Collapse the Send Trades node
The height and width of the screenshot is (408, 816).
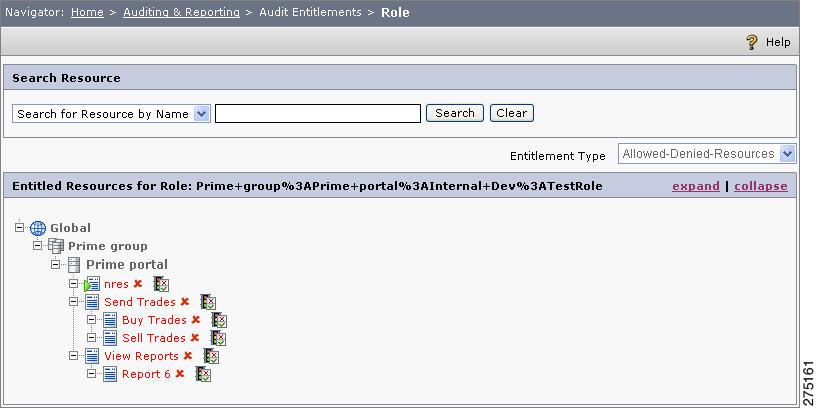coord(73,301)
